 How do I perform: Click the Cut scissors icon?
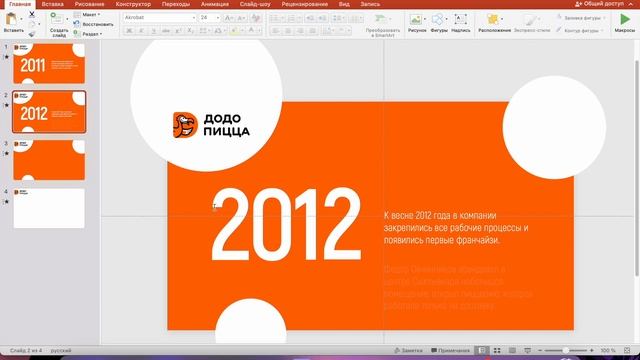[32, 14]
